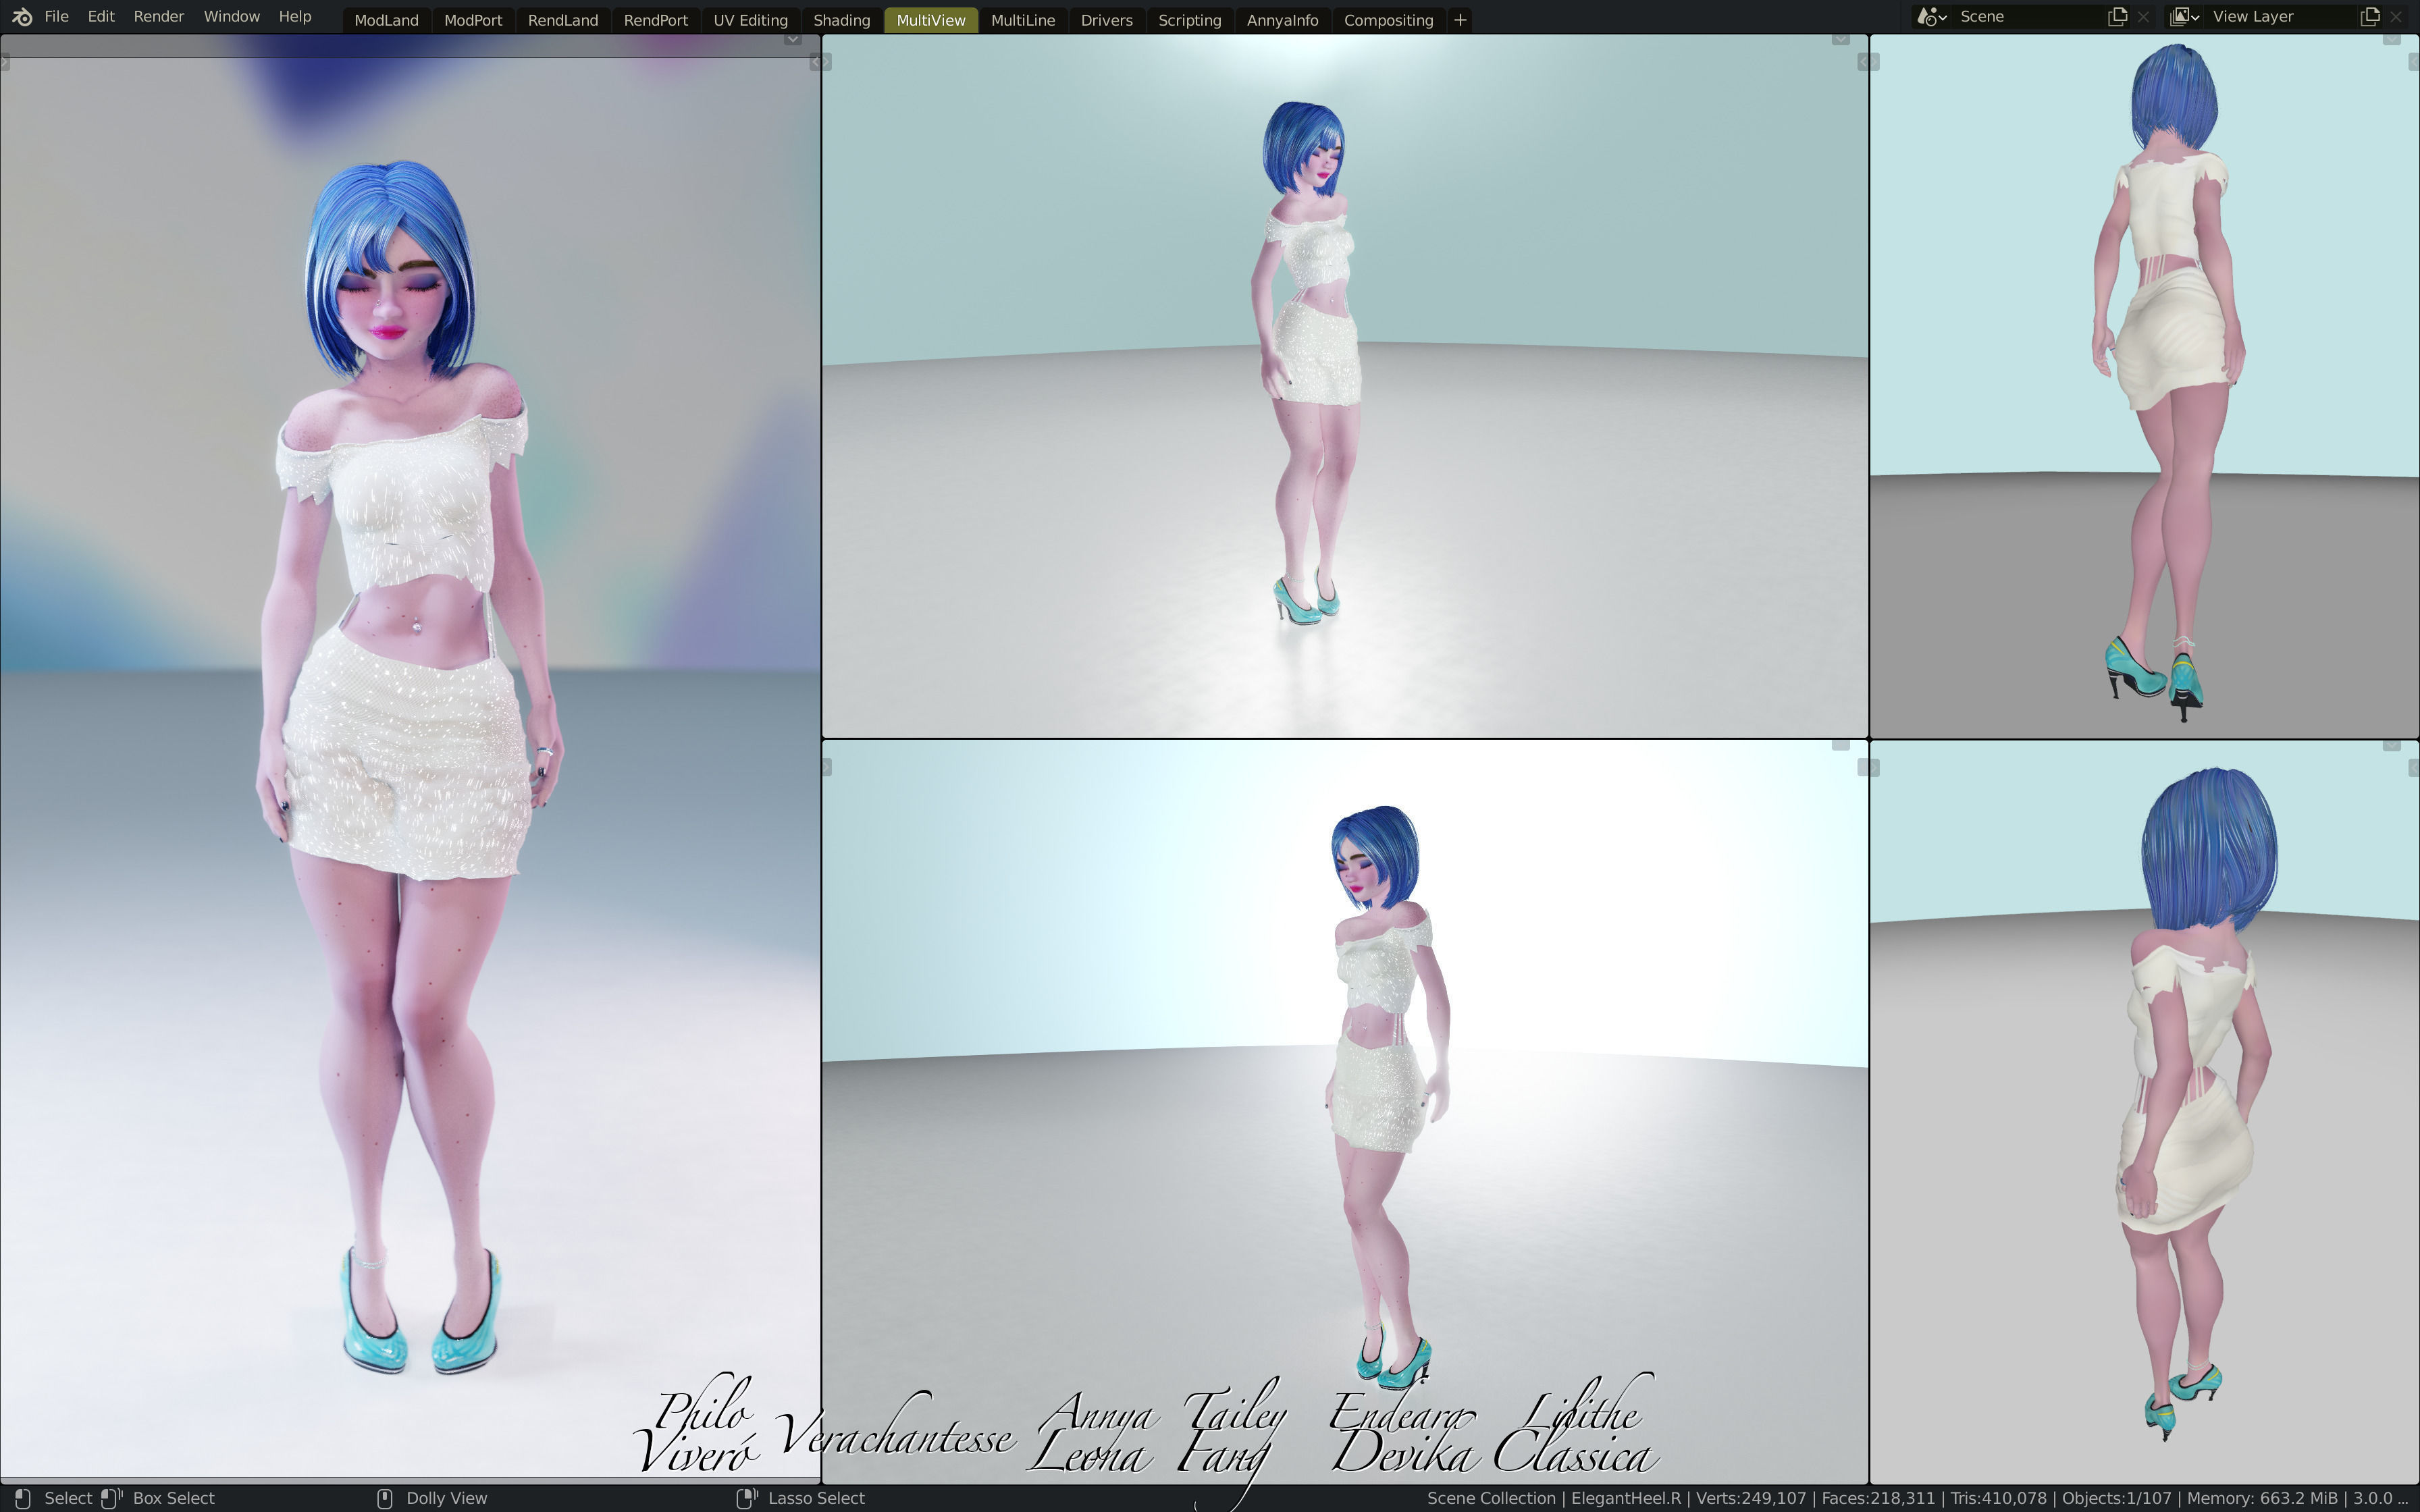Image resolution: width=2420 pixels, height=1512 pixels.
Task: Click 'ElegantHeel.R' object name in status bar
Action: 1626,1498
